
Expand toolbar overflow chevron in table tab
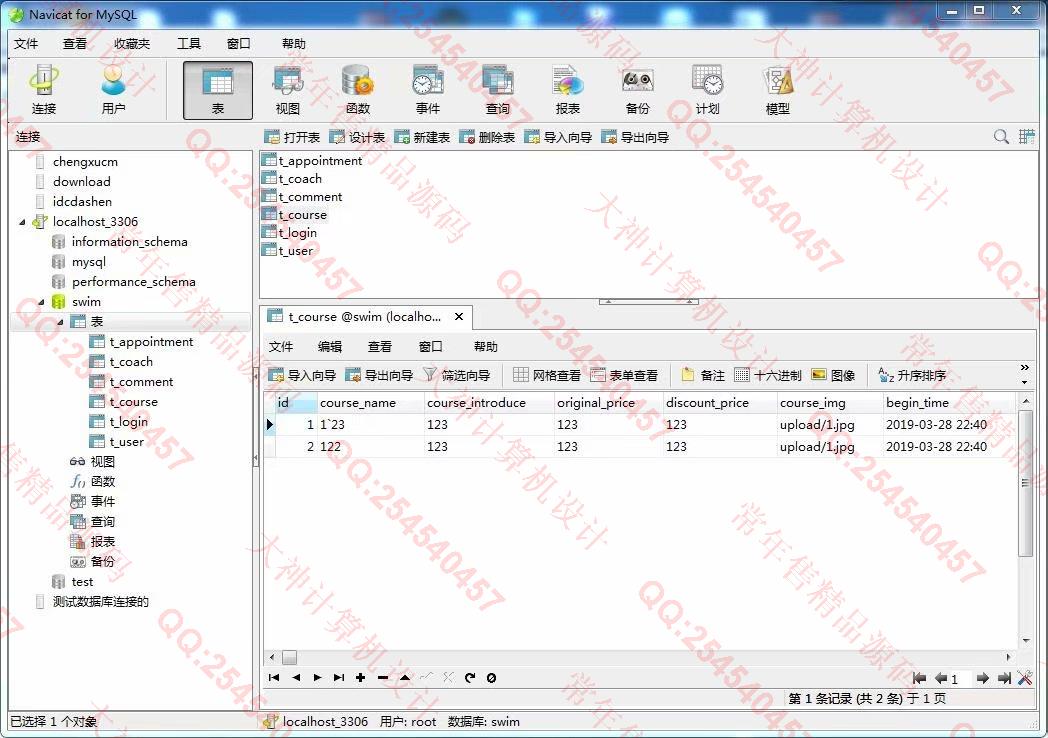pos(1024,368)
